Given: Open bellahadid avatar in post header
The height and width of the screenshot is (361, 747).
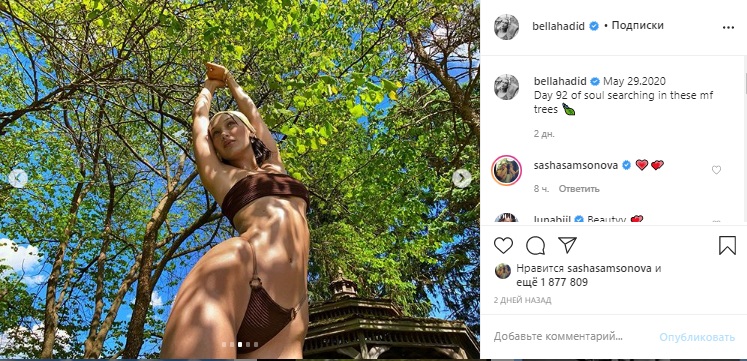Looking at the screenshot, I should [506, 27].
